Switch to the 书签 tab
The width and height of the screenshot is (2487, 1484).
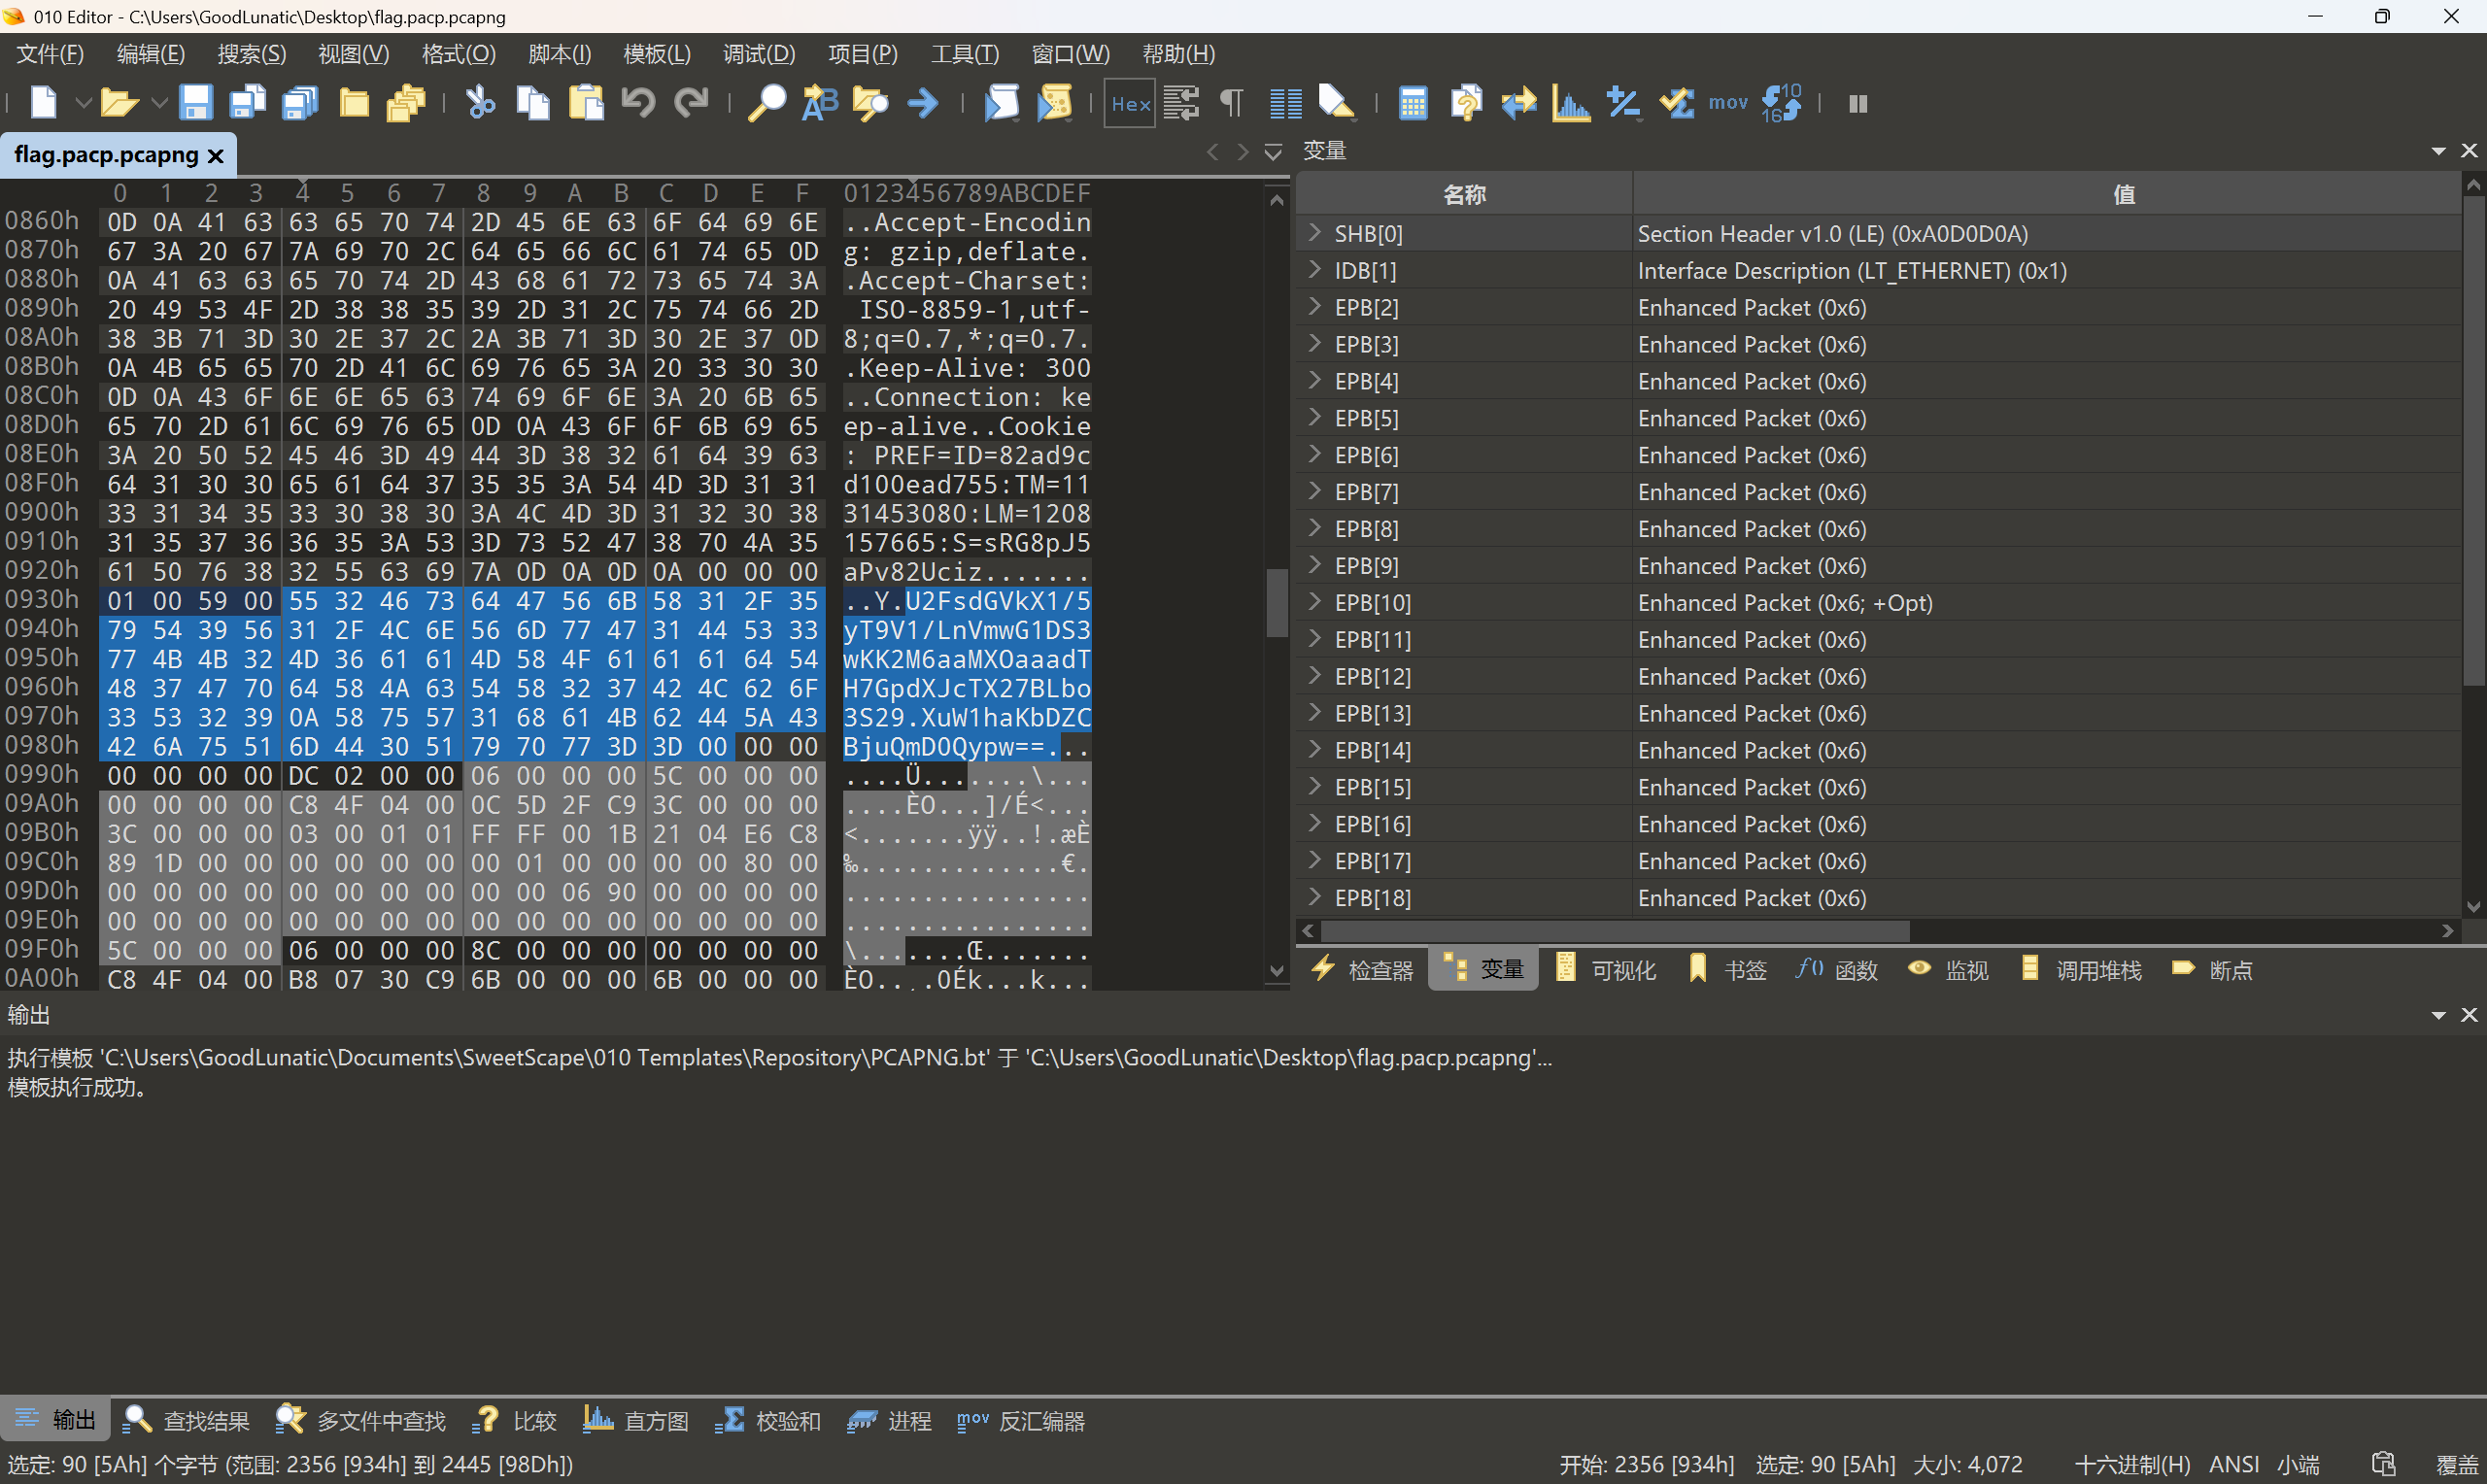[x=1727, y=970]
